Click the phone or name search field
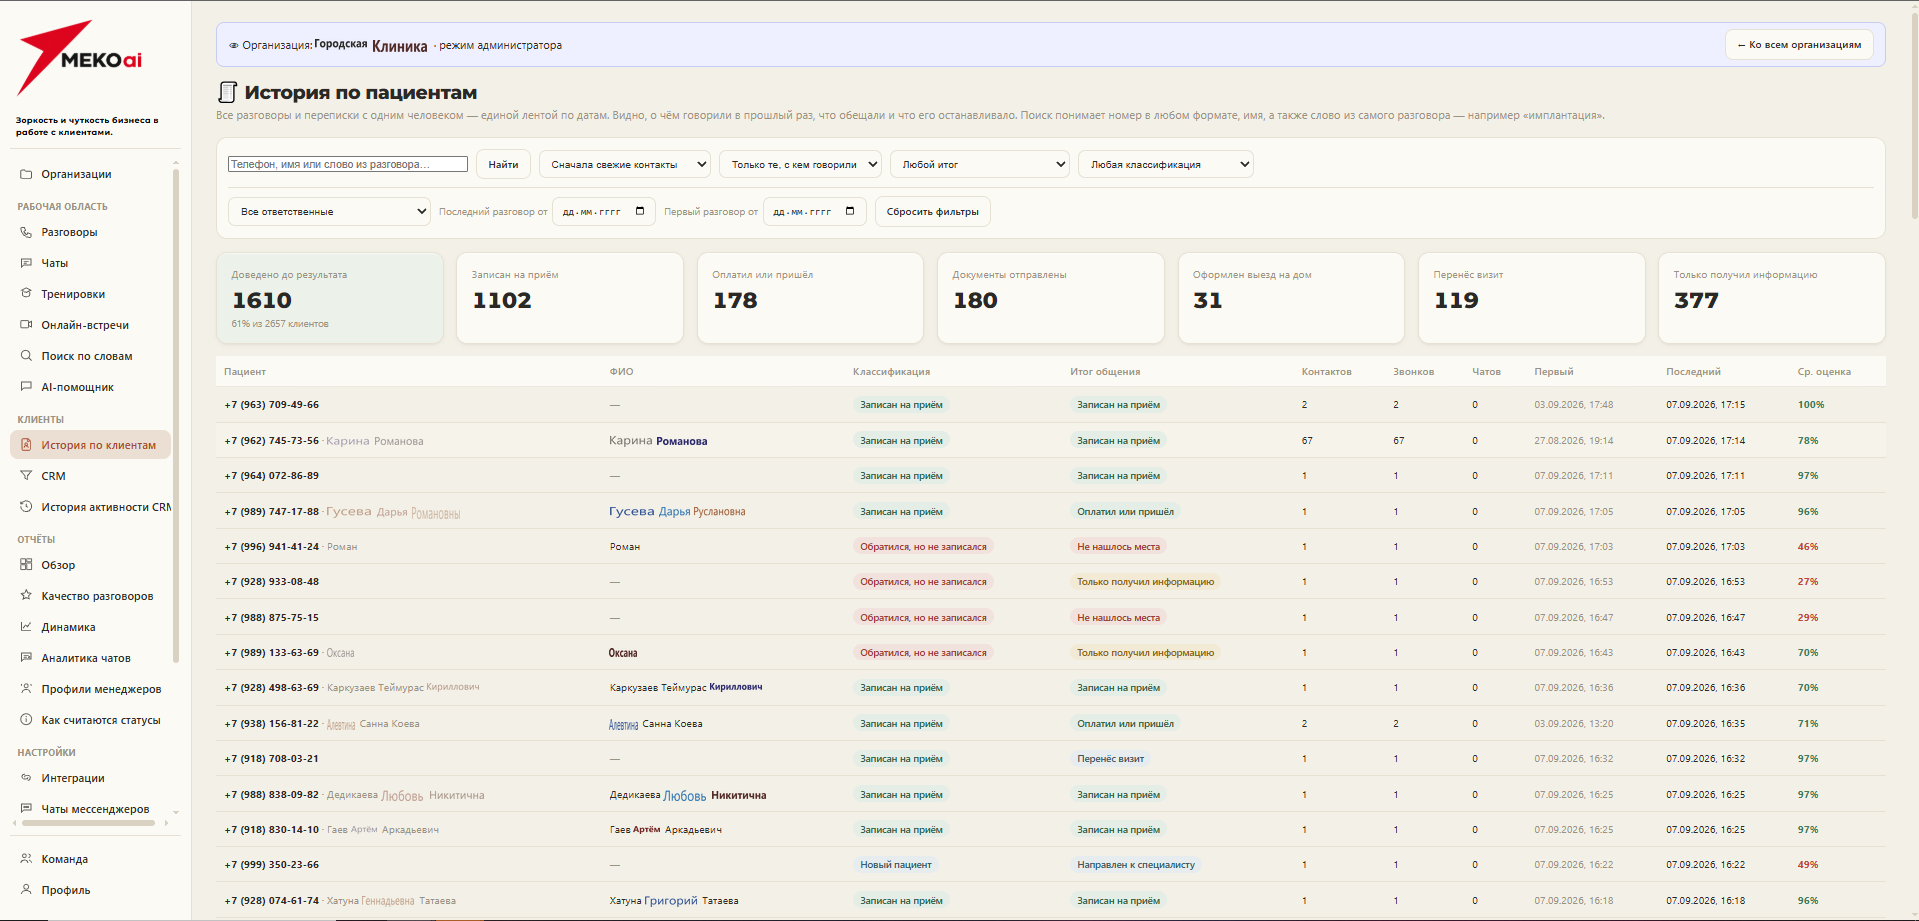Screen dimensions: 1919x921 (x=348, y=164)
